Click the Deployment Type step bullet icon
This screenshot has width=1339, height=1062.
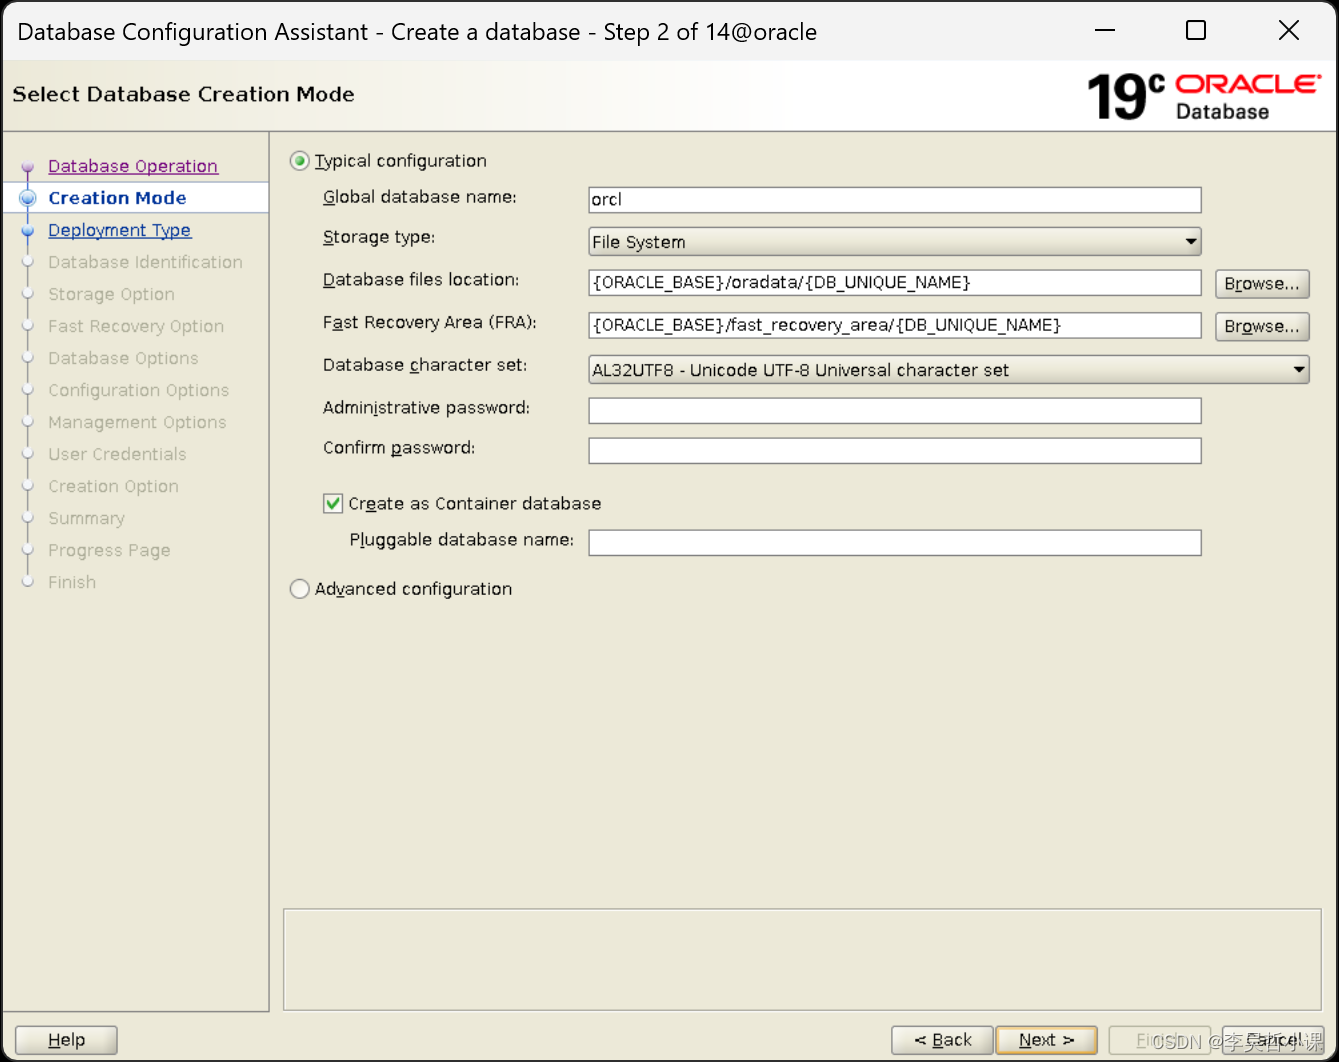pos(28,230)
